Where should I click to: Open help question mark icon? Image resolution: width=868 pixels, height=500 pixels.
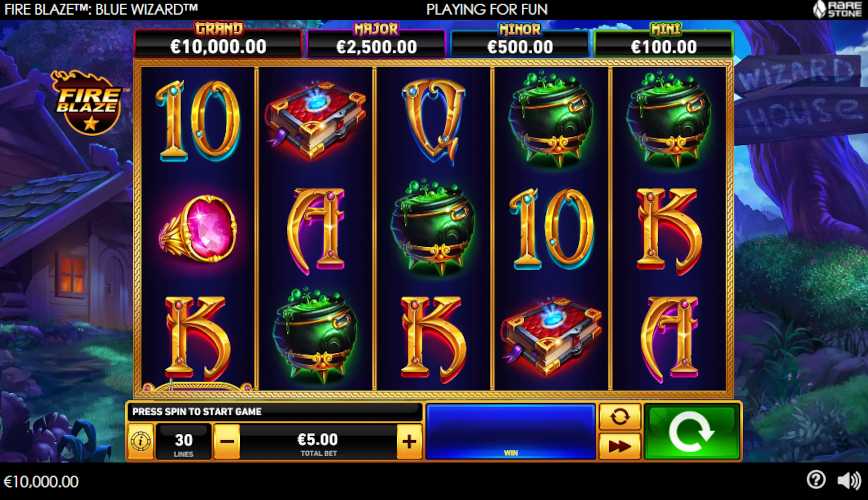pos(816,480)
